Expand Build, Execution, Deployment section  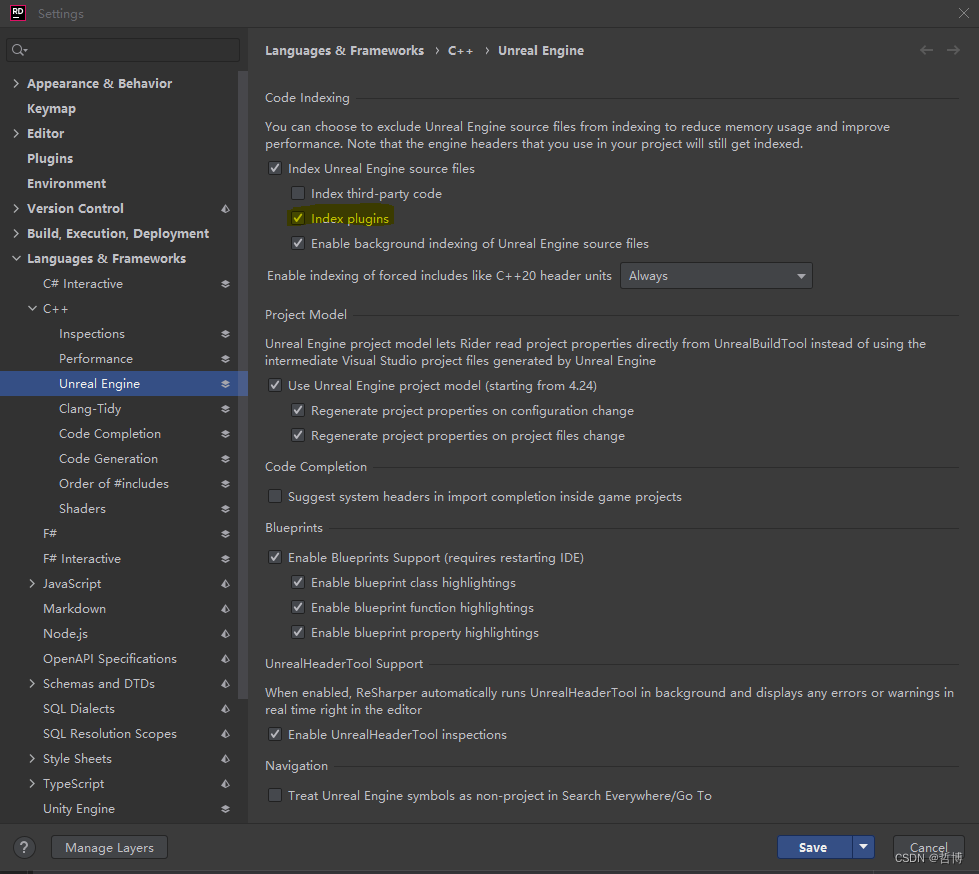click(x=16, y=233)
